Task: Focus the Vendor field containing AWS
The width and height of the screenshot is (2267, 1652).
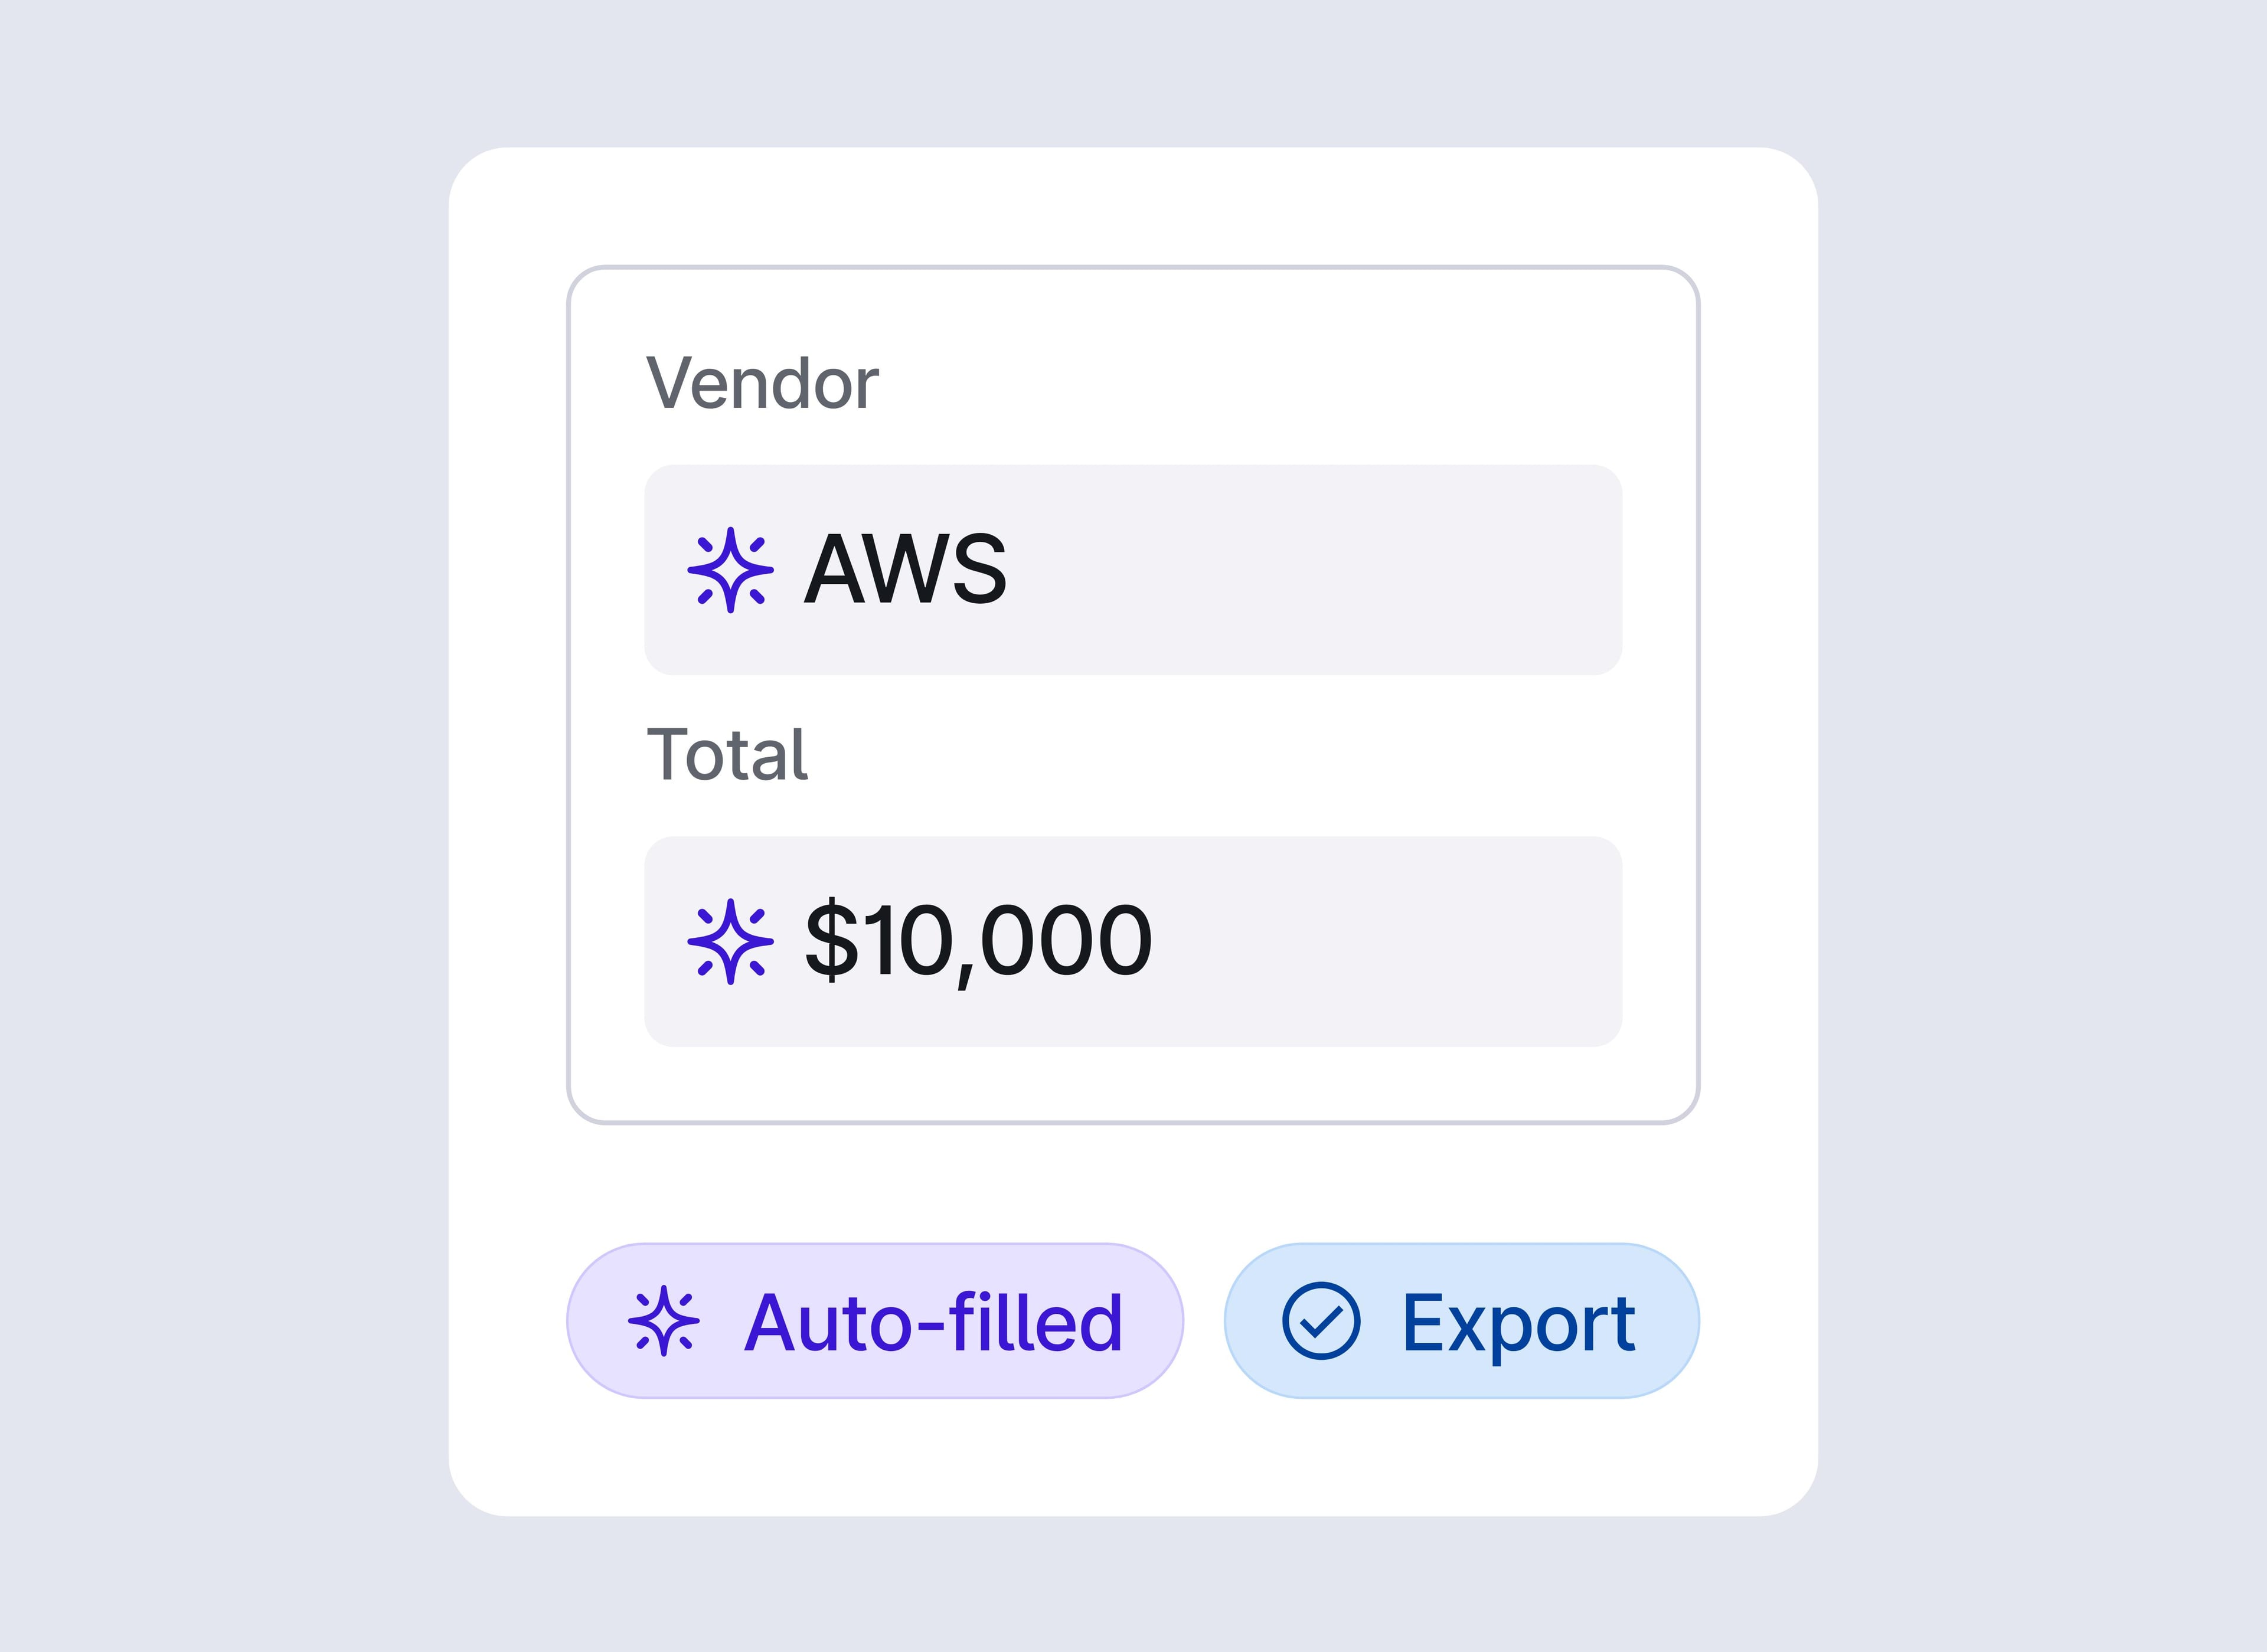Action: click(x=1132, y=570)
